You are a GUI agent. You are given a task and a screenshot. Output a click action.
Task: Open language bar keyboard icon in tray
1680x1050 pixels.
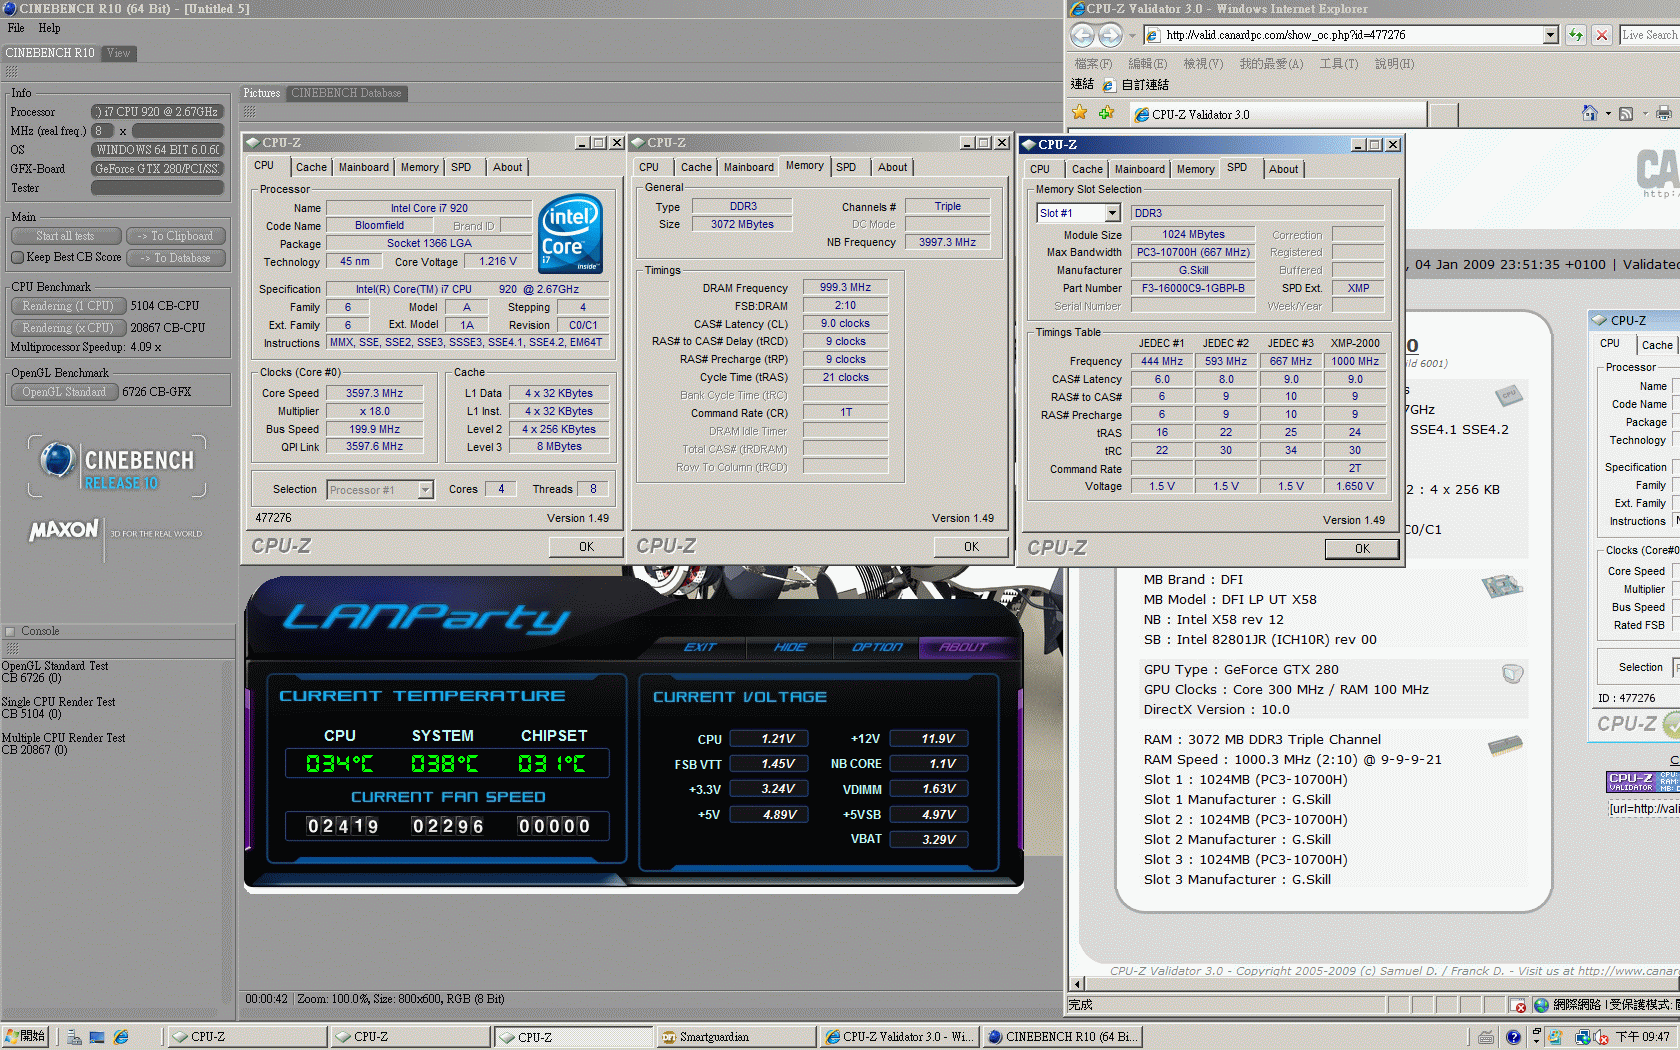(x=1487, y=1037)
